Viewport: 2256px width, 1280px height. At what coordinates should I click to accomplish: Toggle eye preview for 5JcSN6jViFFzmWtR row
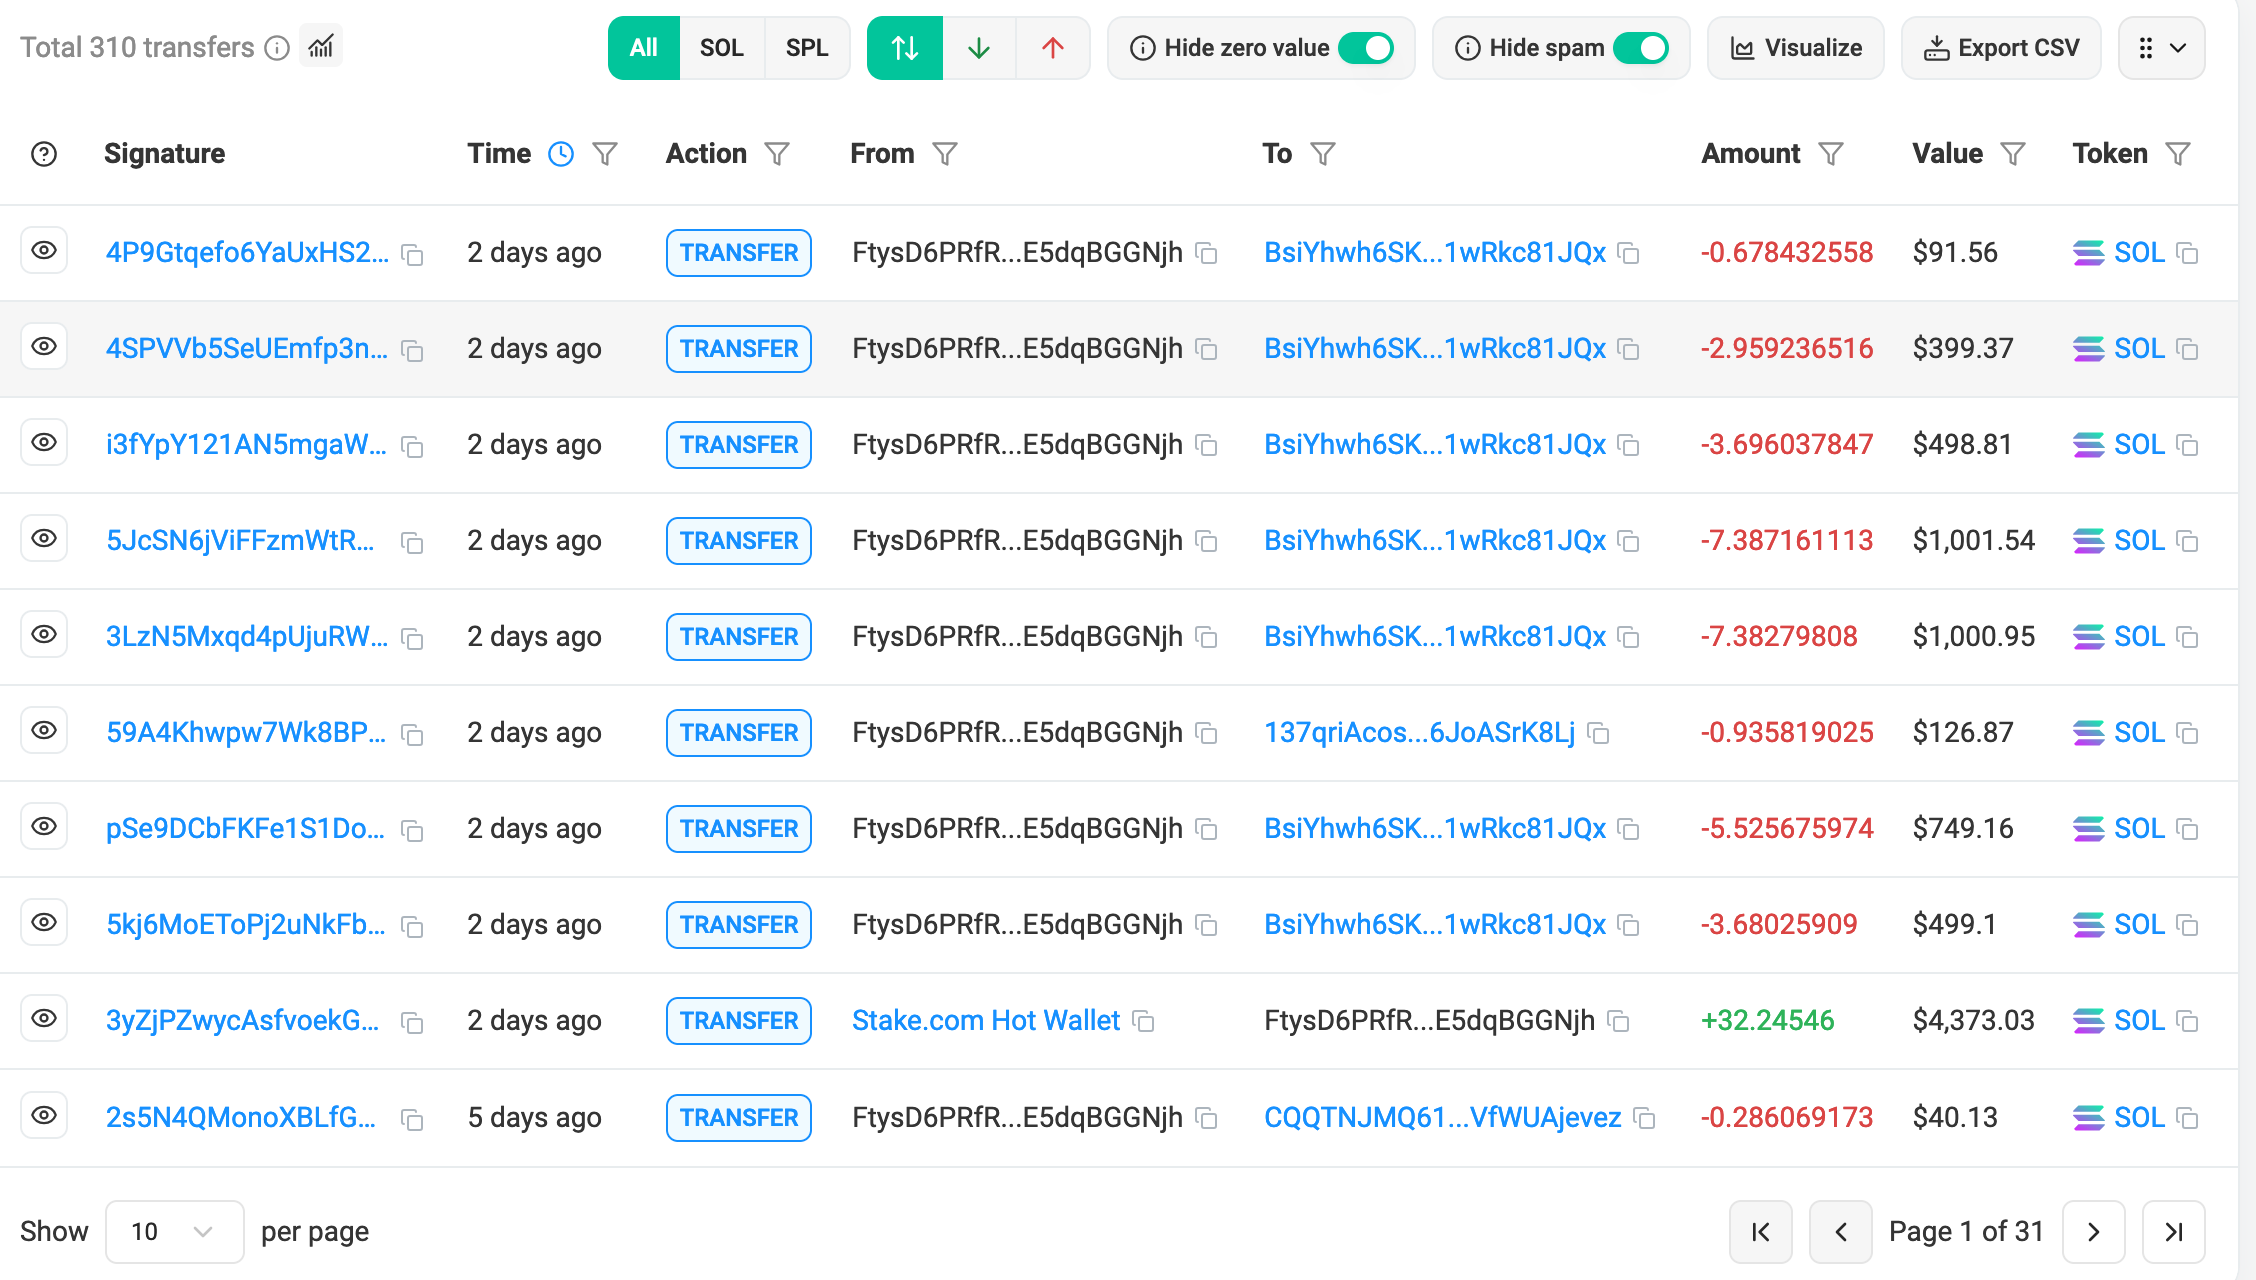coord(44,538)
